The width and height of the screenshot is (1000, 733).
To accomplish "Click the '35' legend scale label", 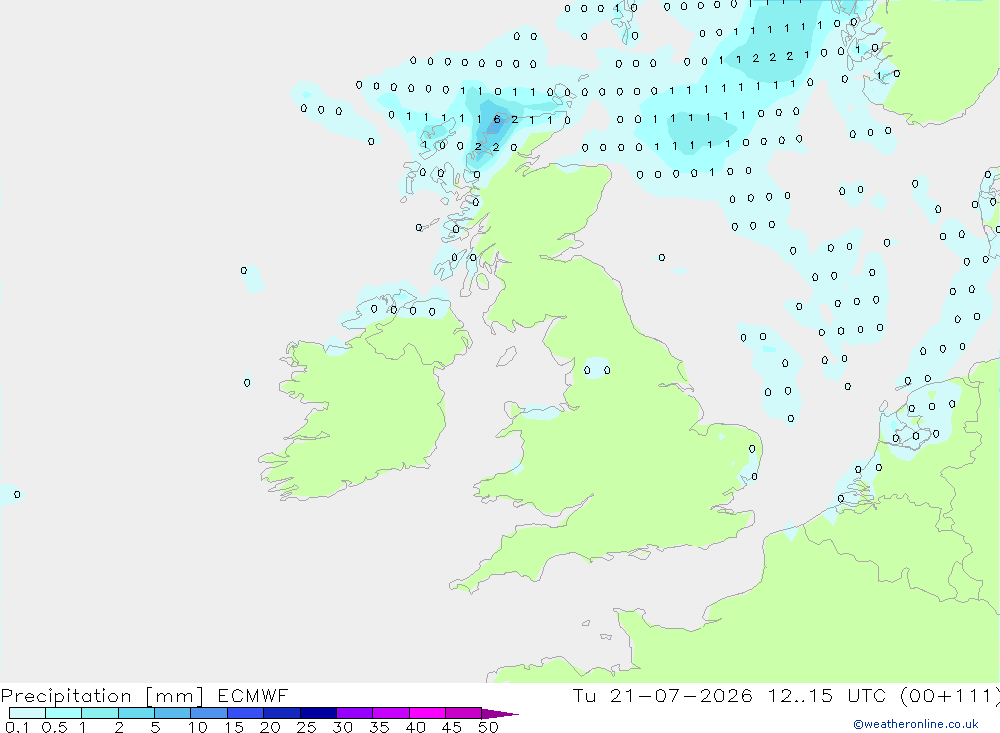I will pyautogui.click(x=379, y=727).
